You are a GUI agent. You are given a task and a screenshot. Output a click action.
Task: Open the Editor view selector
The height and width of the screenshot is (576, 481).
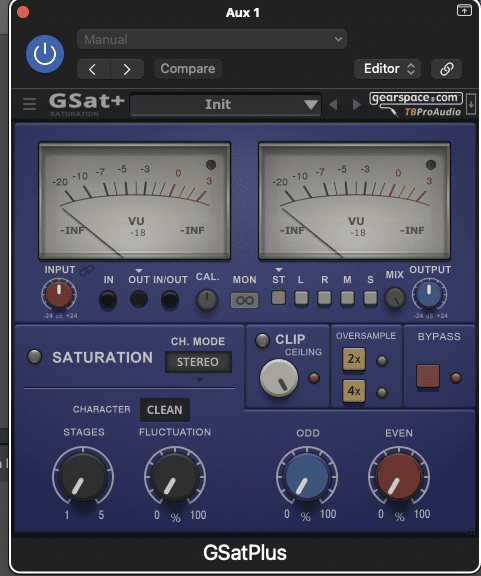tap(387, 69)
